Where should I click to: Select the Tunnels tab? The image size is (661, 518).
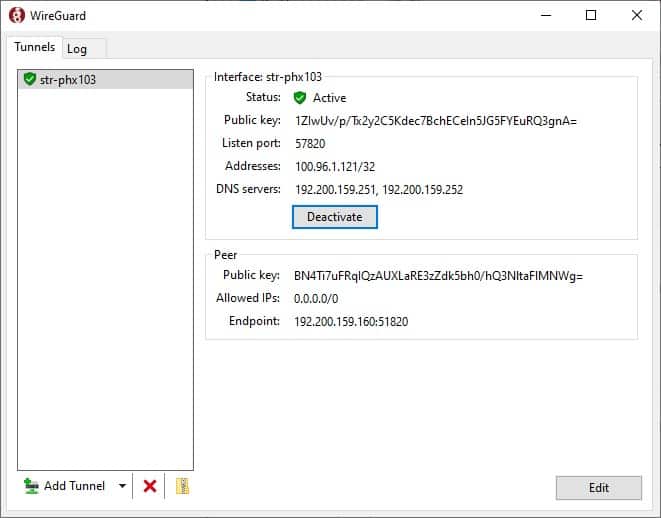pyautogui.click(x=35, y=47)
